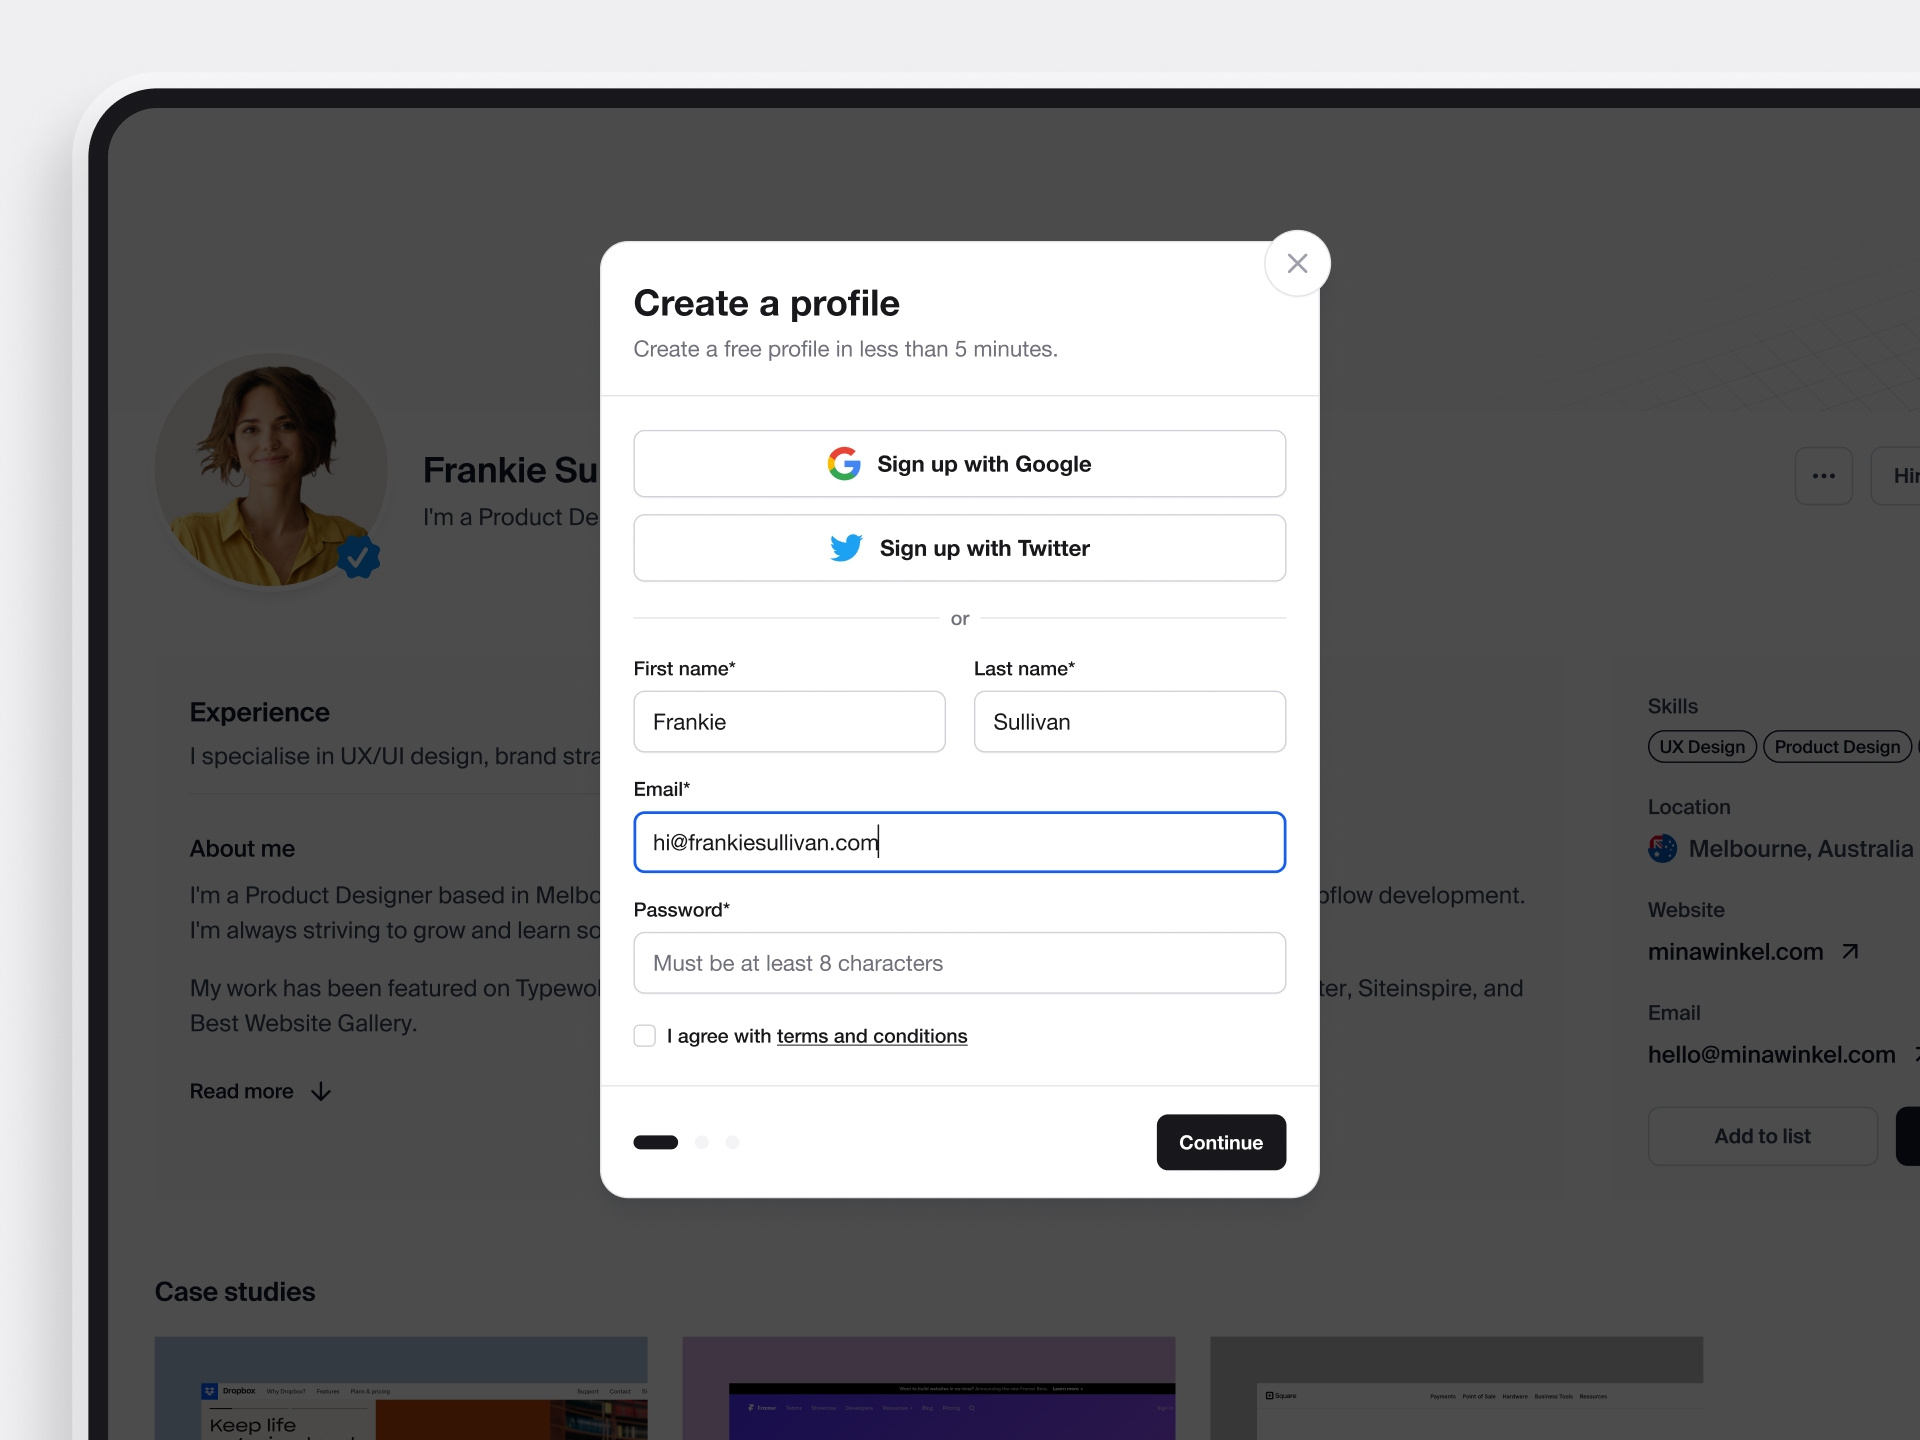The height and width of the screenshot is (1440, 1920).
Task: Click the second step indicator dot
Action: click(702, 1142)
